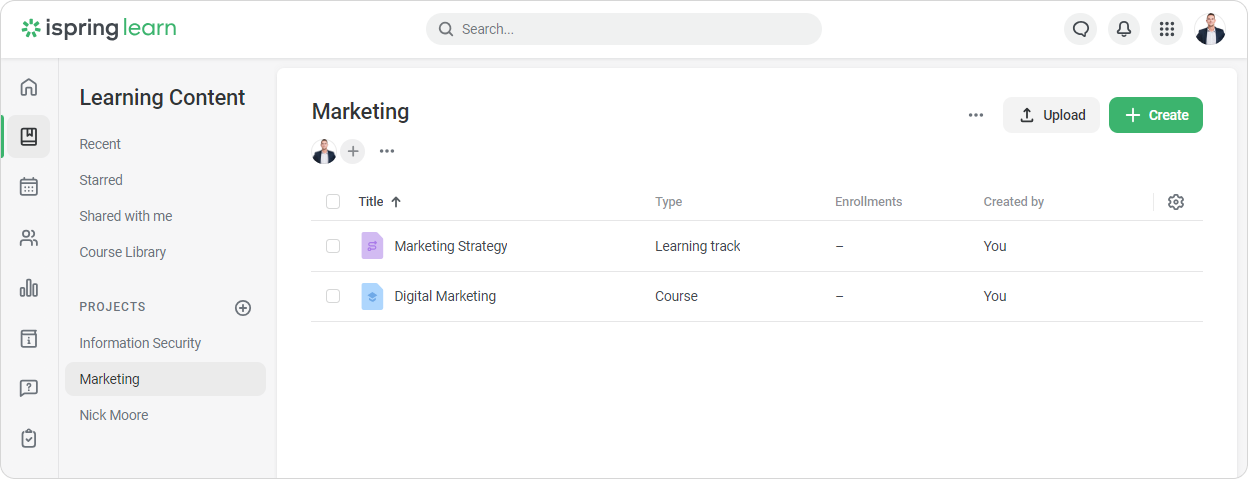Open the users icon in left sidebar
The height and width of the screenshot is (479, 1248).
(29, 238)
